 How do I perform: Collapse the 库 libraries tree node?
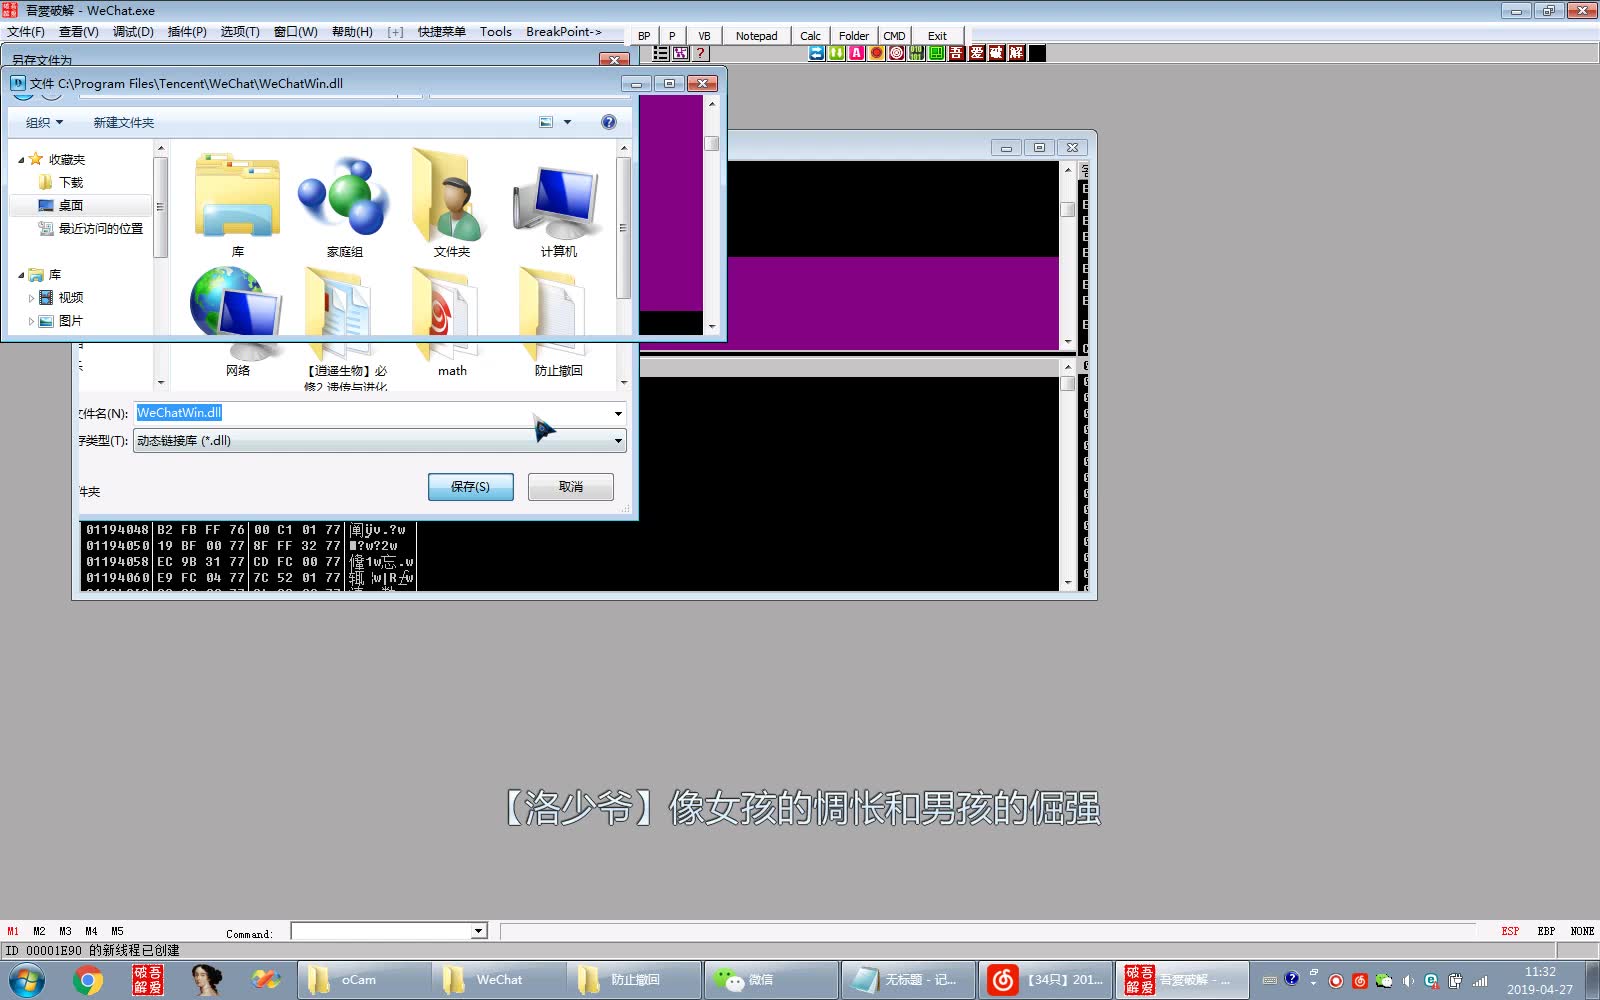[x=21, y=275]
